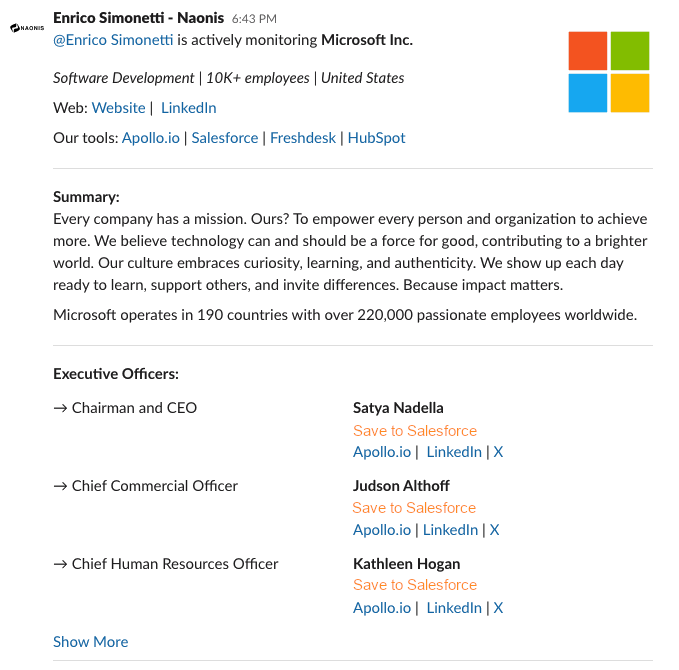This screenshot has width=679, height=670.
Task: Expand executive list with Show More
Action: (x=91, y=642)
